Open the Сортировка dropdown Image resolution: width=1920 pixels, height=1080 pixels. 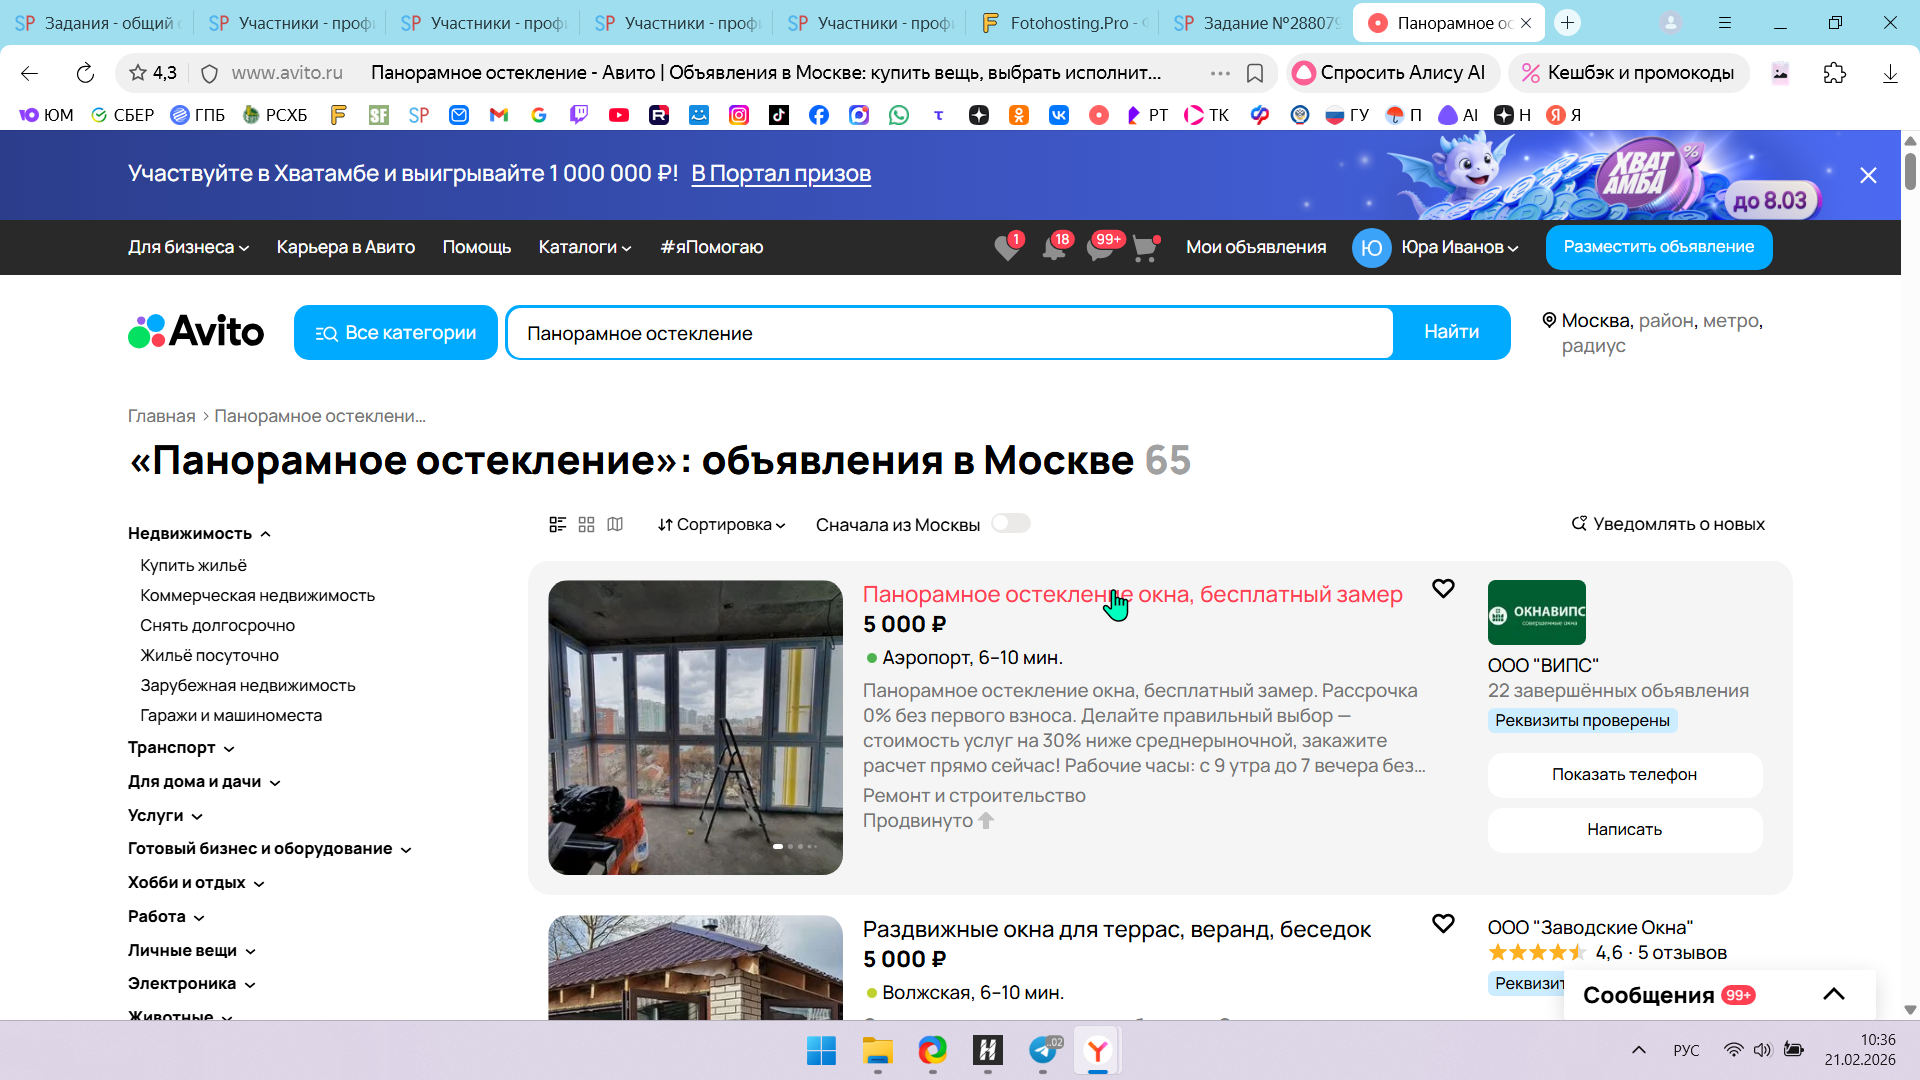[721, 524]
